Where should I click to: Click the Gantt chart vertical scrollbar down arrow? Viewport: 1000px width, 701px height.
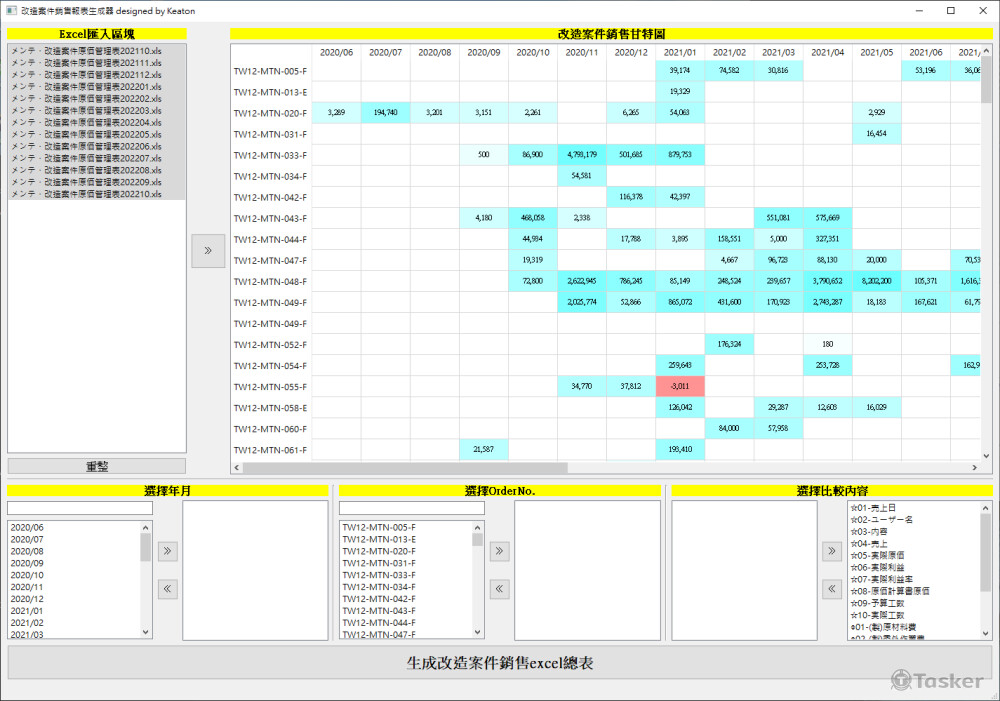[x=986, y=453]
